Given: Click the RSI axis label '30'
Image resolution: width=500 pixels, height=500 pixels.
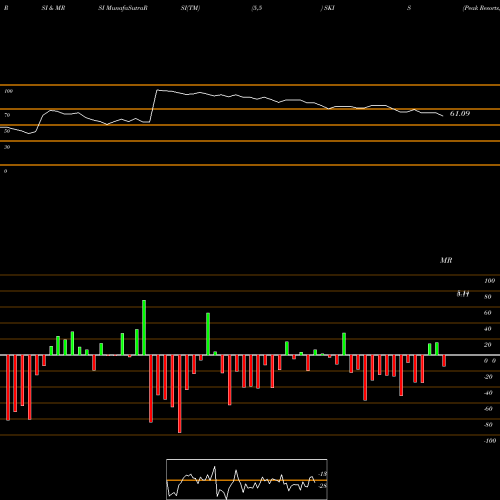Looking at the screenshot, I should [7, 147].
